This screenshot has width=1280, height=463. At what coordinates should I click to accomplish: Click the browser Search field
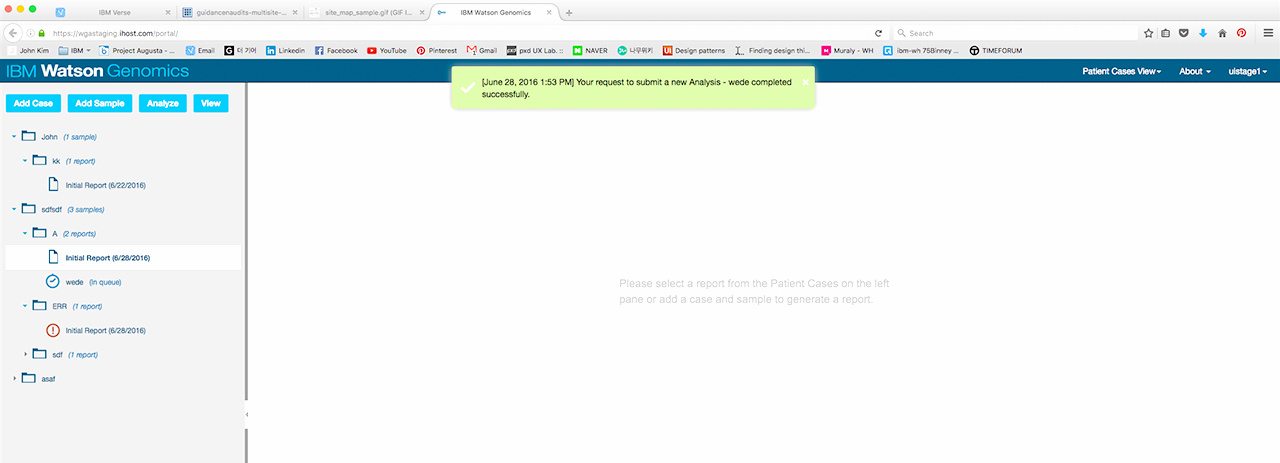click(x=1014, y=33)
